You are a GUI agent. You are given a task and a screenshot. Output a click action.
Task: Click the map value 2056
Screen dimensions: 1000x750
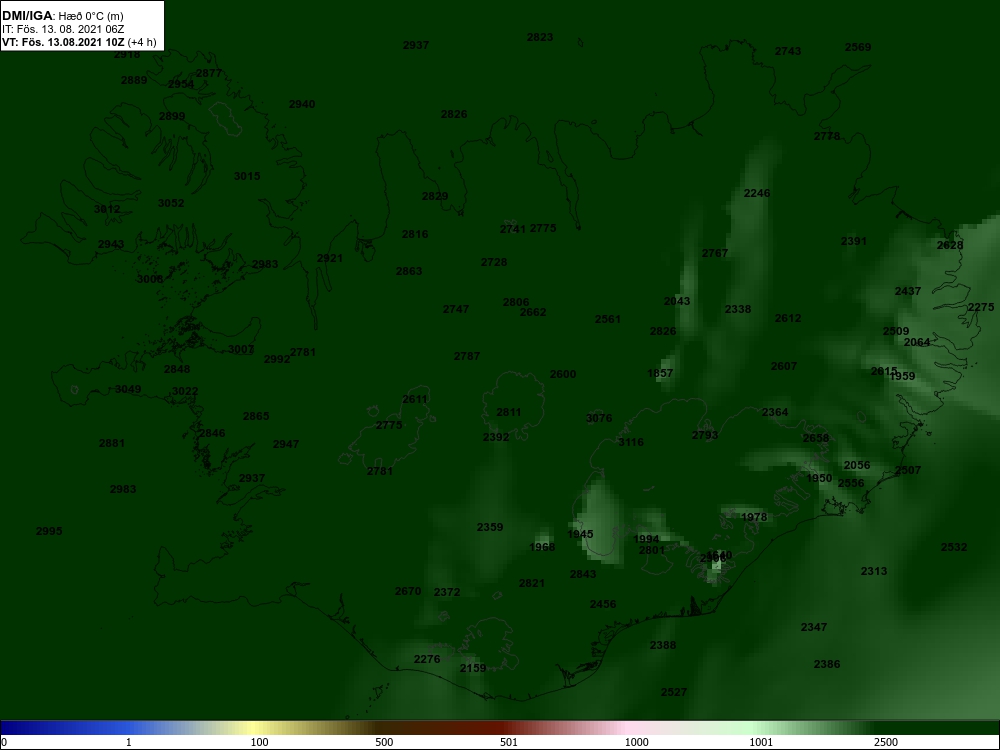click(857, 465)
